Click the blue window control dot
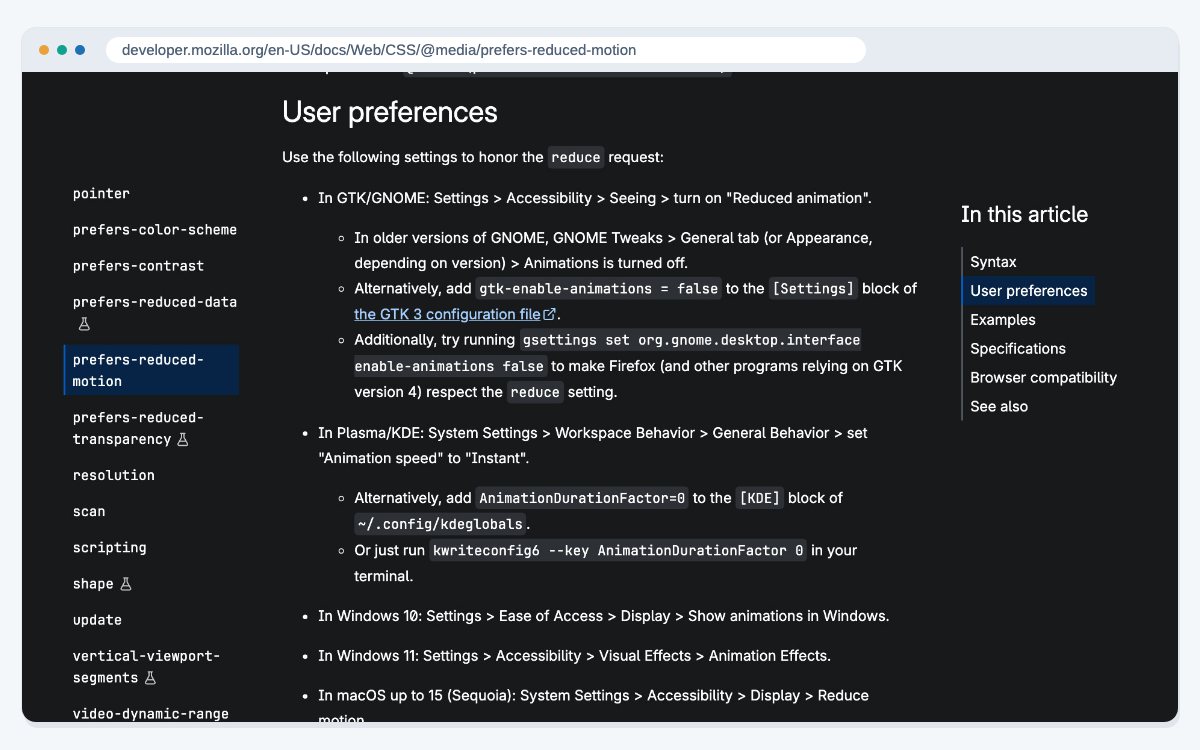The image size is (1200, 750). pyautogui.click(x=80, y=50)
